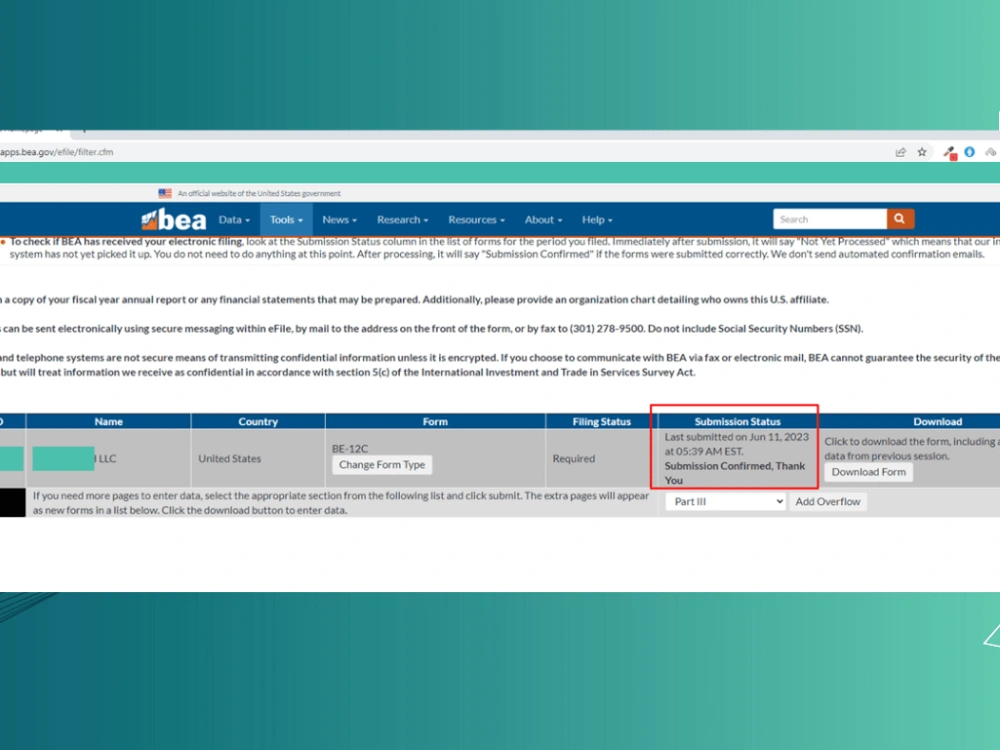Bookmark the page with the star icon
1000x750 pixels.
point(921,152)
